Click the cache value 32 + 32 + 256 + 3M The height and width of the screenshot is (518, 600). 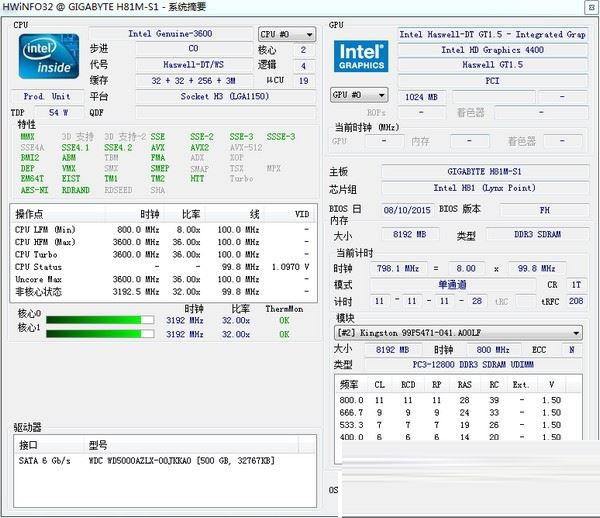[194, 81]
